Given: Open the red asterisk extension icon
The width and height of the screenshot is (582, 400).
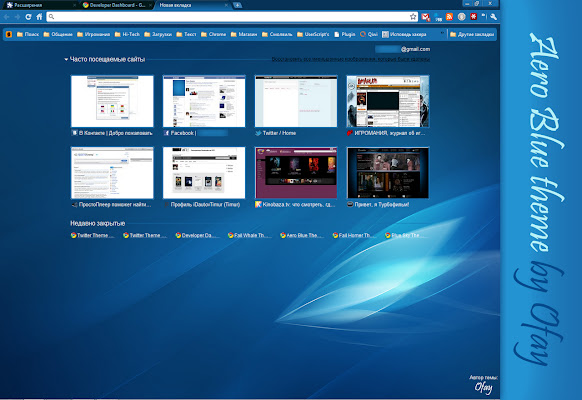Looking at the screenshot, I should 473,17.
